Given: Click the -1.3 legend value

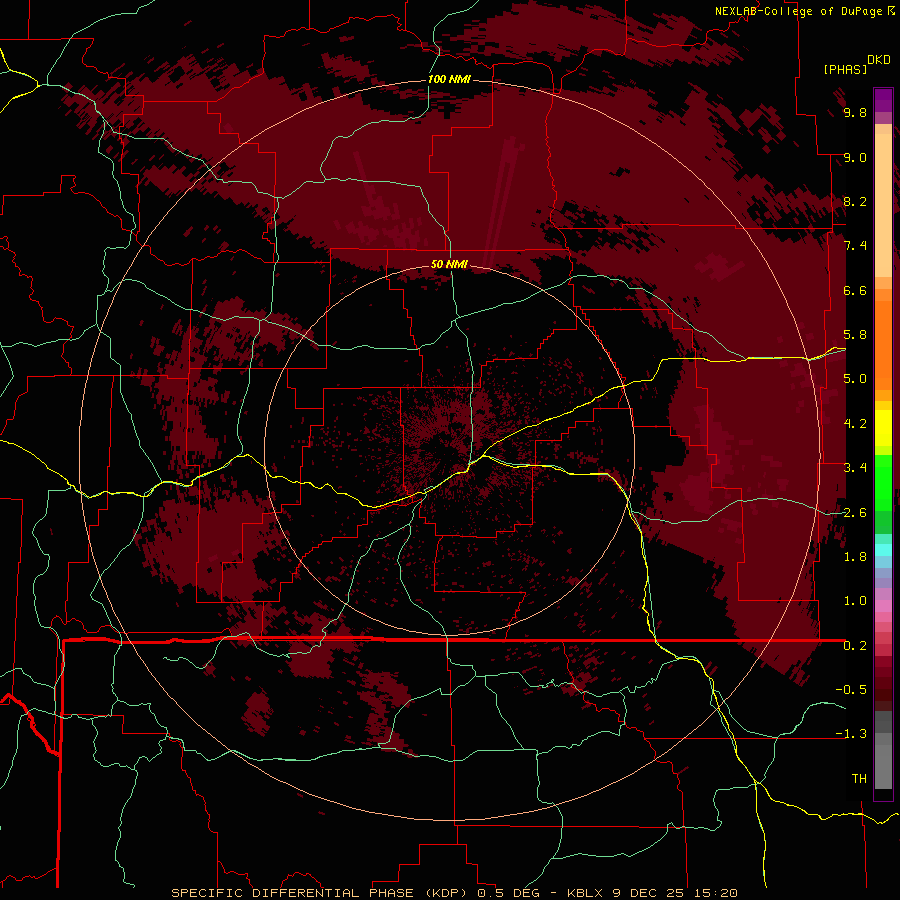Looking at the screenshot, I should pyautogui.click(x=851, y=734).
